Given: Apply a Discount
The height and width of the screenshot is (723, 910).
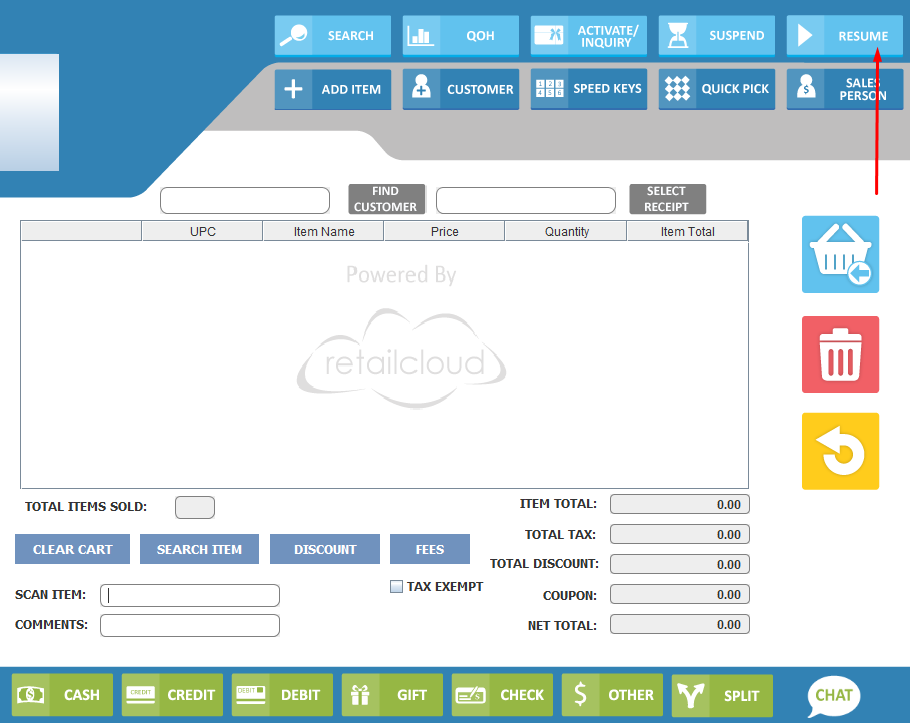Looking at the screenshot, I should tap(325, 549).
